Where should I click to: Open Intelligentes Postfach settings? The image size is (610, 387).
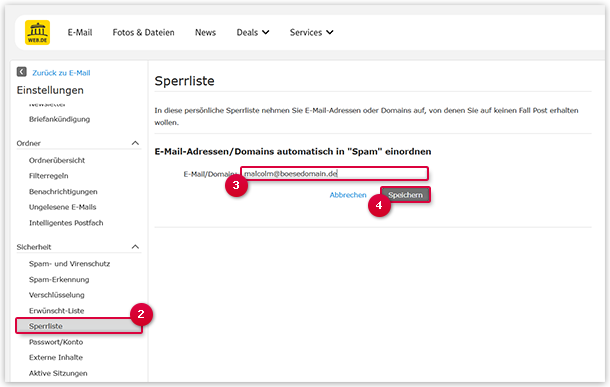click(66, 223)
